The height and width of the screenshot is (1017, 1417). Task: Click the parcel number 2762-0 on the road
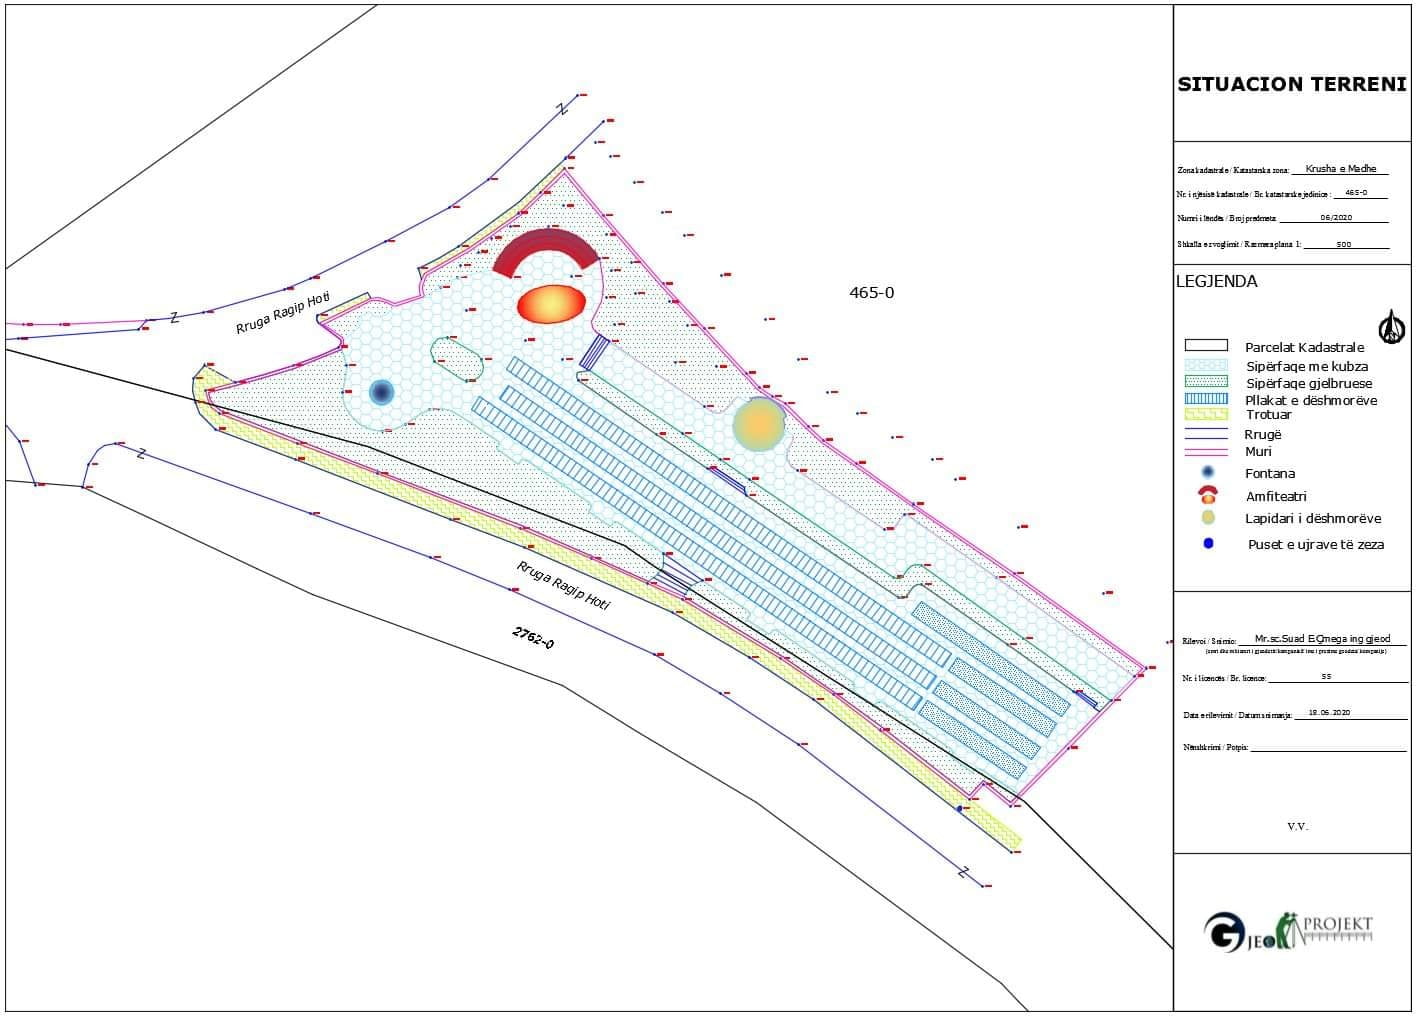click(x=533, y=637)
